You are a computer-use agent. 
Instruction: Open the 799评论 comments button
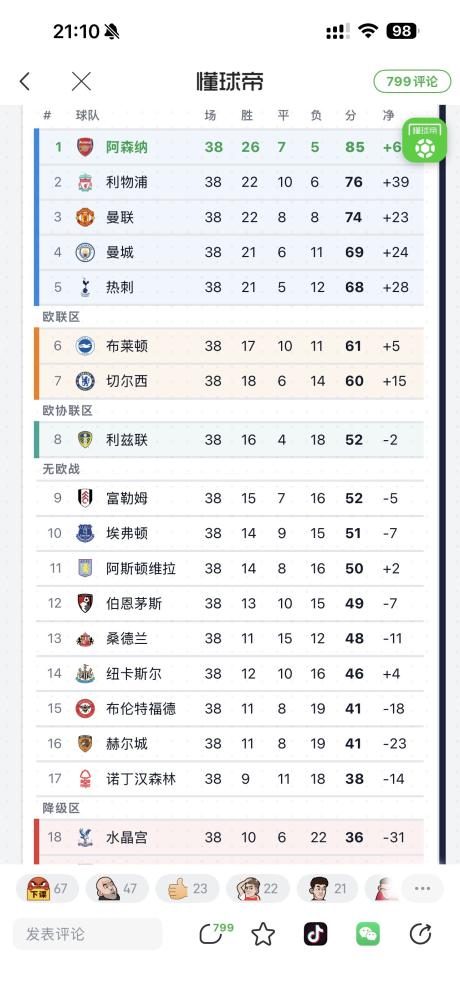(x=412, y=81)
